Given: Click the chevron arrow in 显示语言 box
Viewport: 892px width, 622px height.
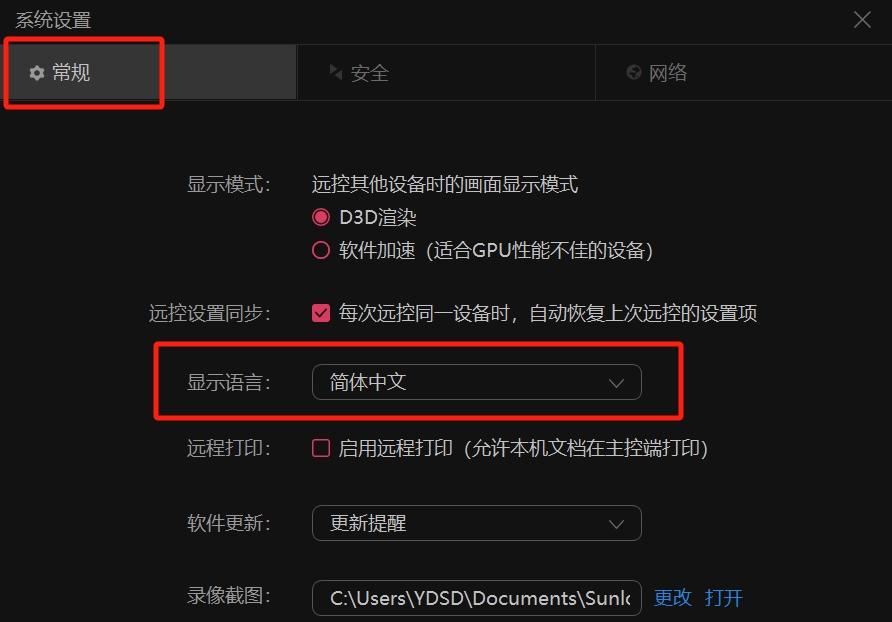Looking at the screenshot, I should (617, 383).
